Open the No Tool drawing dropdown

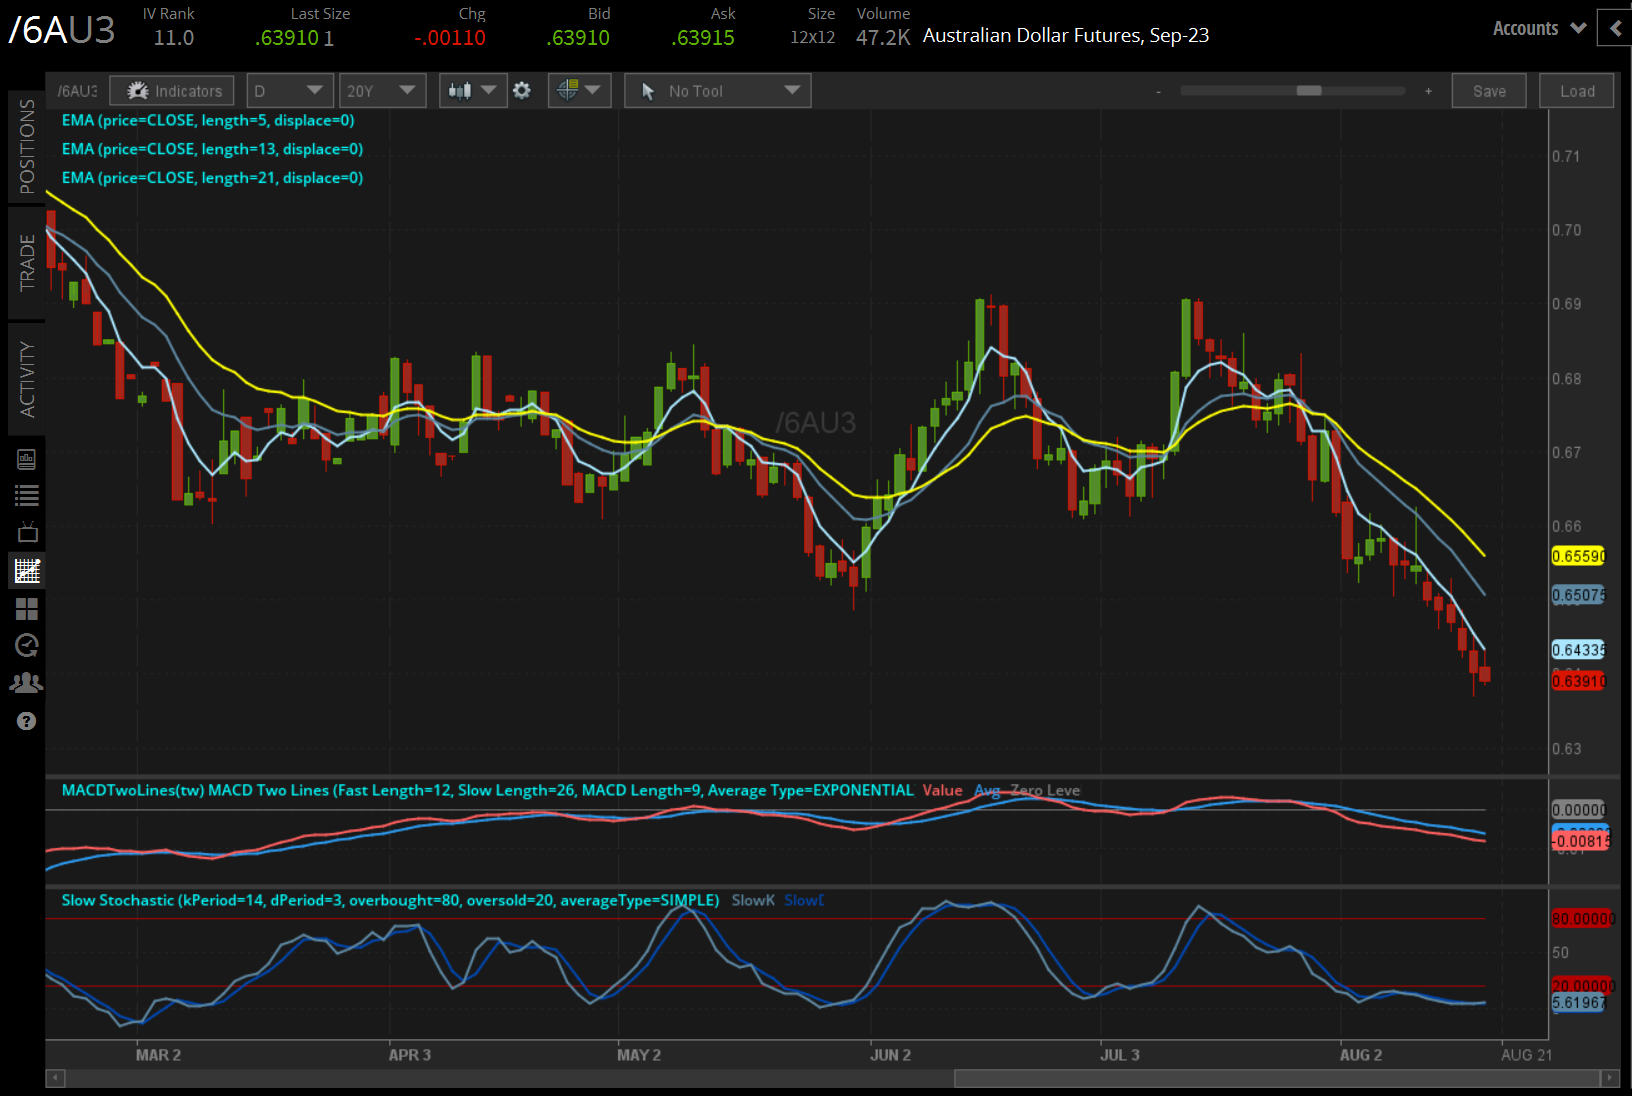pyautogui.click(x=717, y=90)
